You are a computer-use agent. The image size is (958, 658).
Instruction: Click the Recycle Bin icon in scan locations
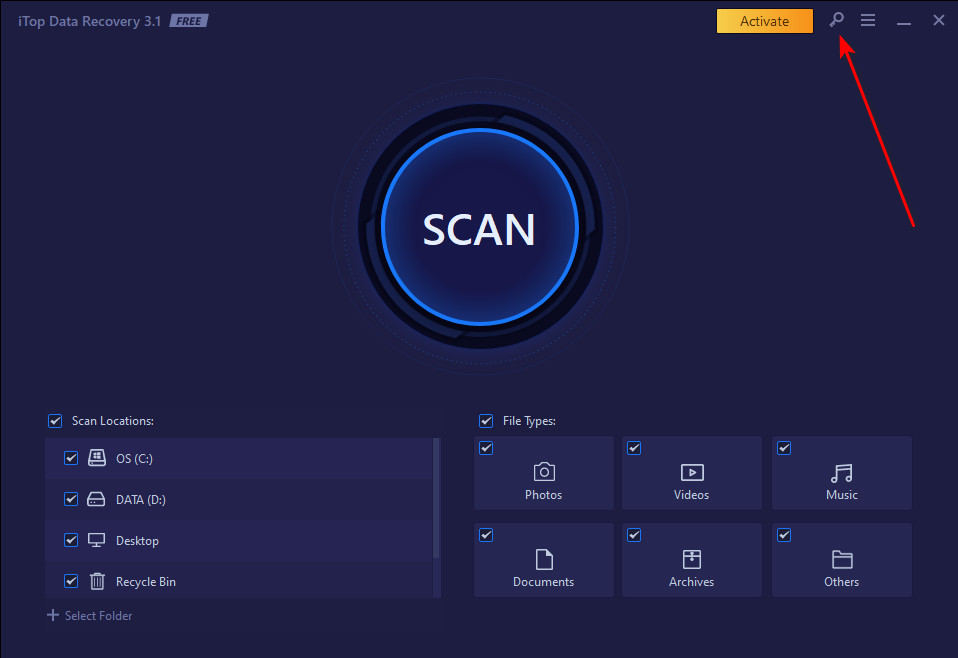(96, 581)
